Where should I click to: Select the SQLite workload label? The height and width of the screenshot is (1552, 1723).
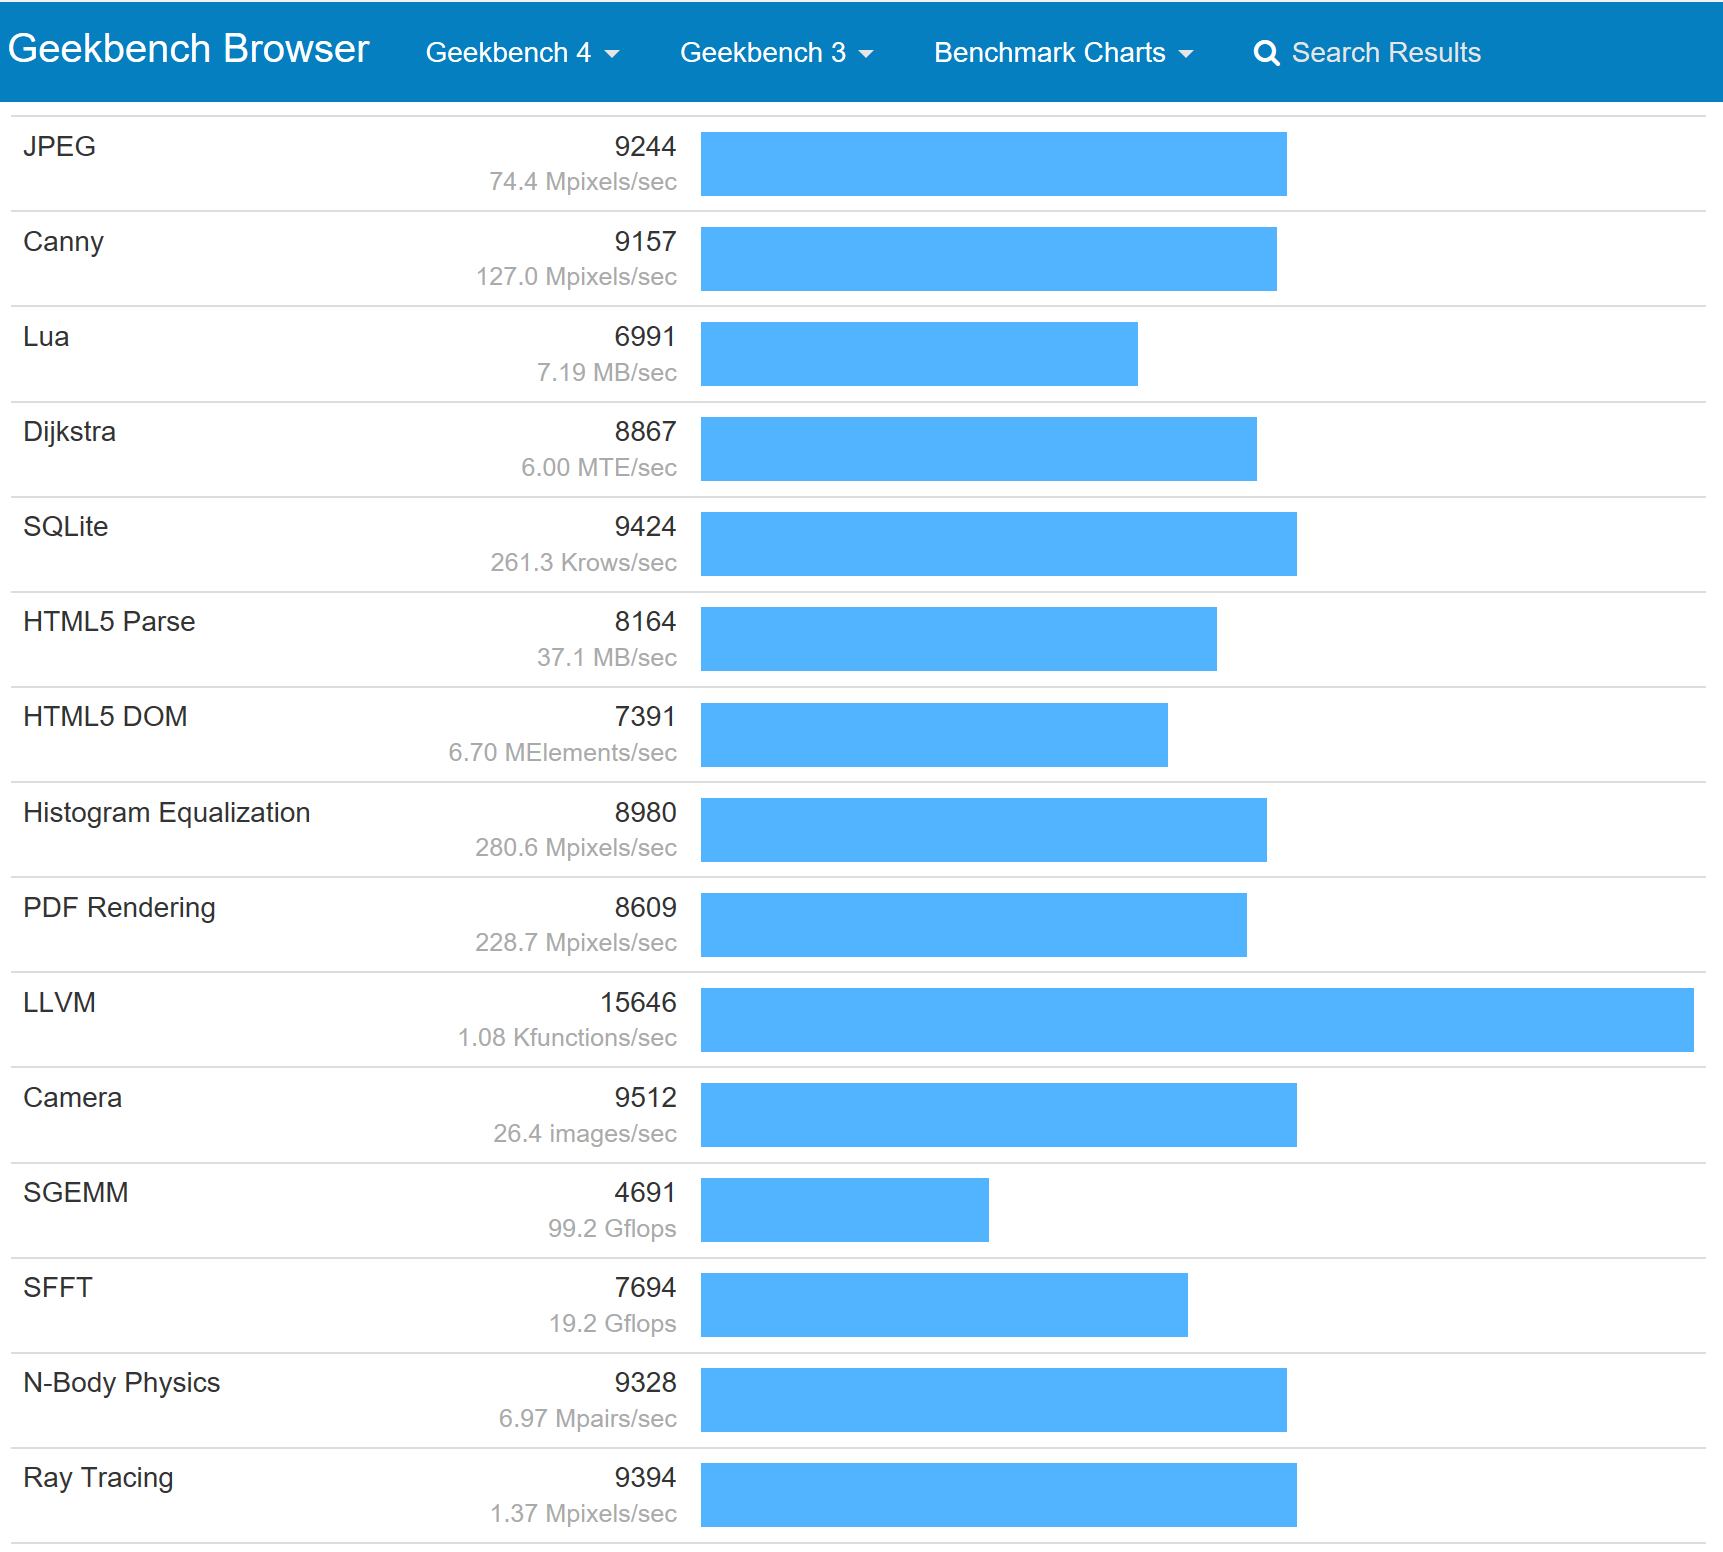[65, 526]
